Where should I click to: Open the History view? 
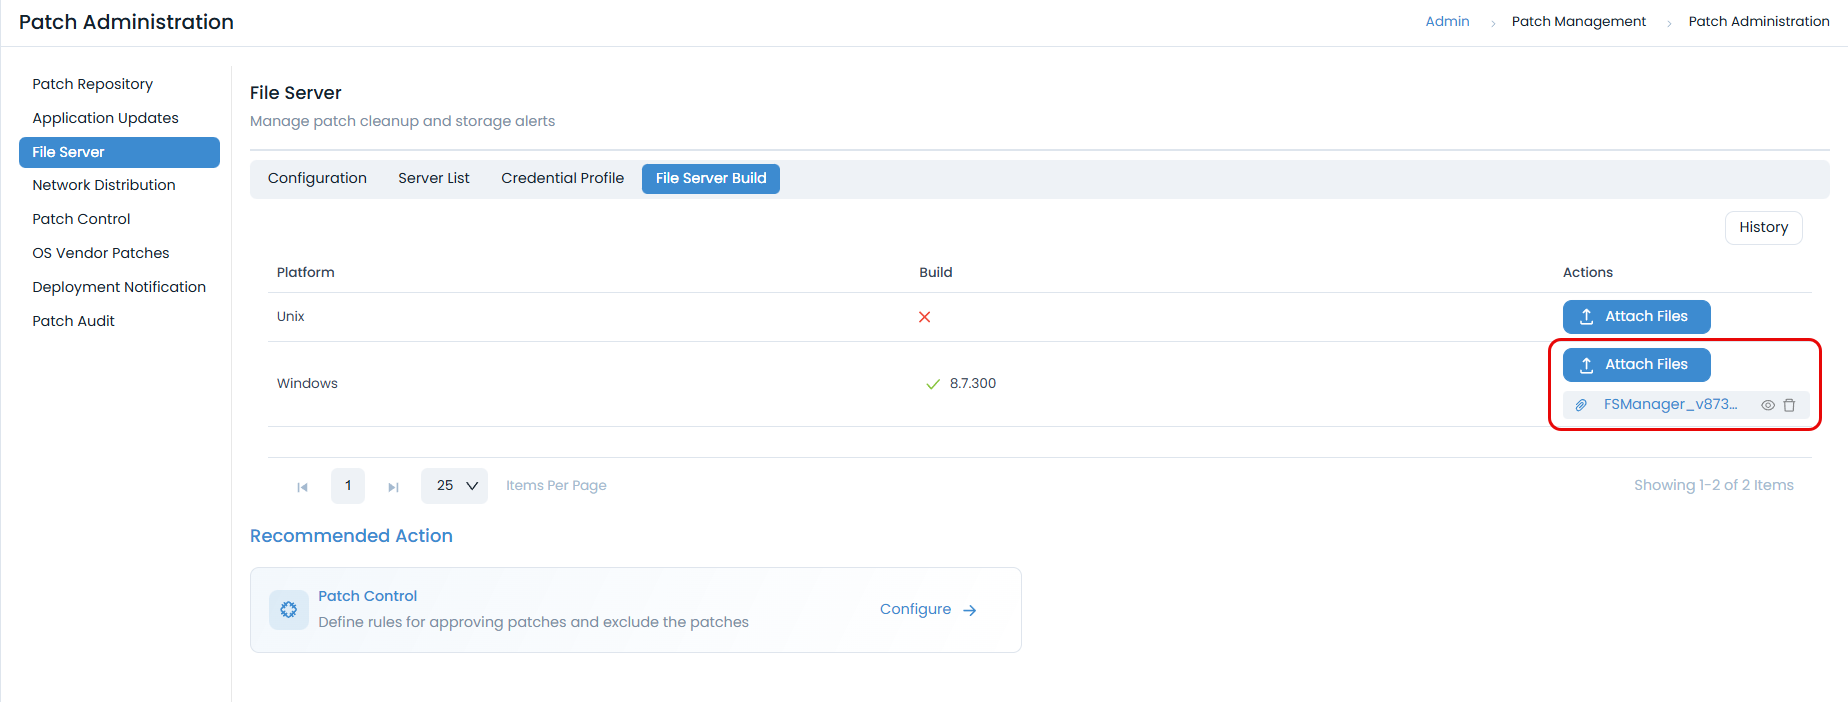pyautogui.click(x=1763, y=228)
